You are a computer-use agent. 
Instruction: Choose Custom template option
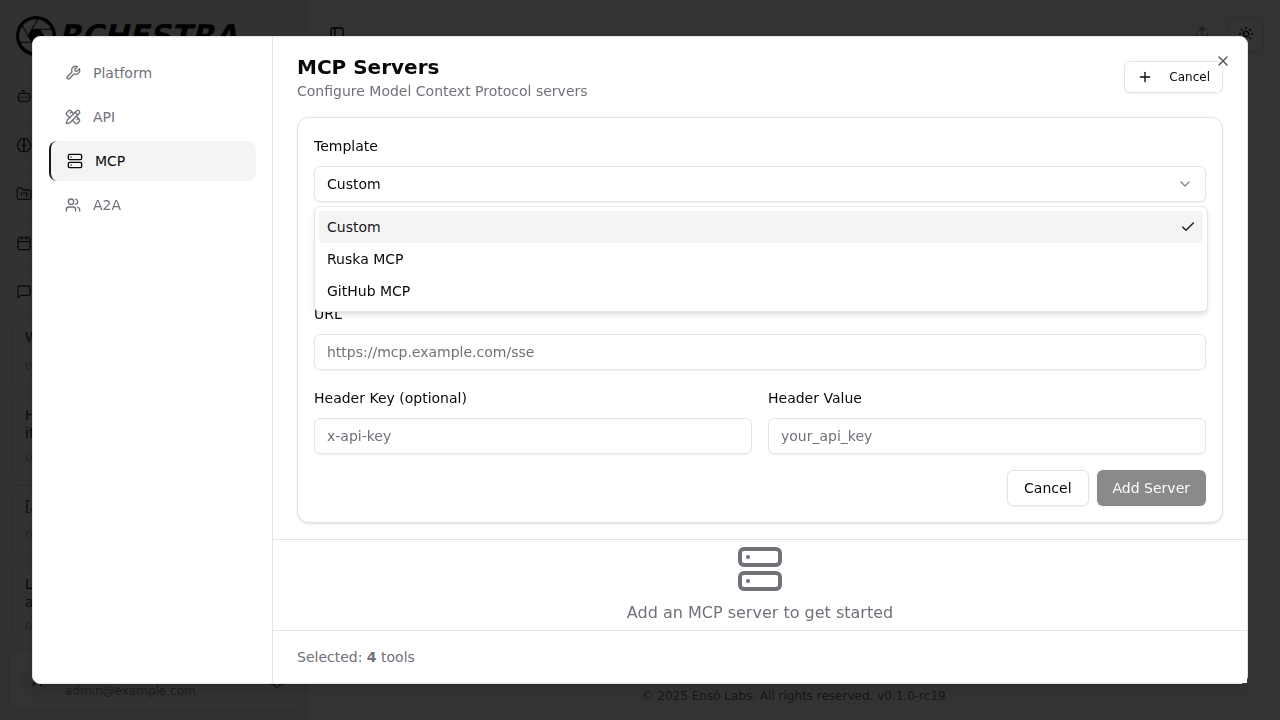tap(761, 227)
